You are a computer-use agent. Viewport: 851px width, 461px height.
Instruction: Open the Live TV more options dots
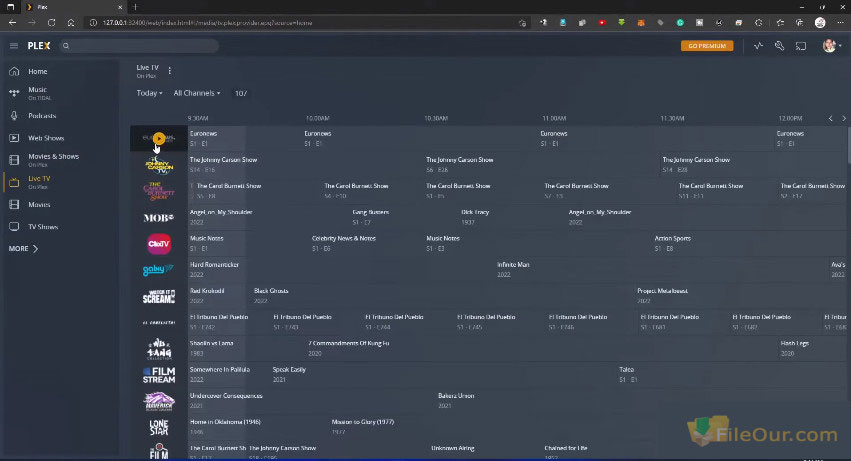(170, 71)
